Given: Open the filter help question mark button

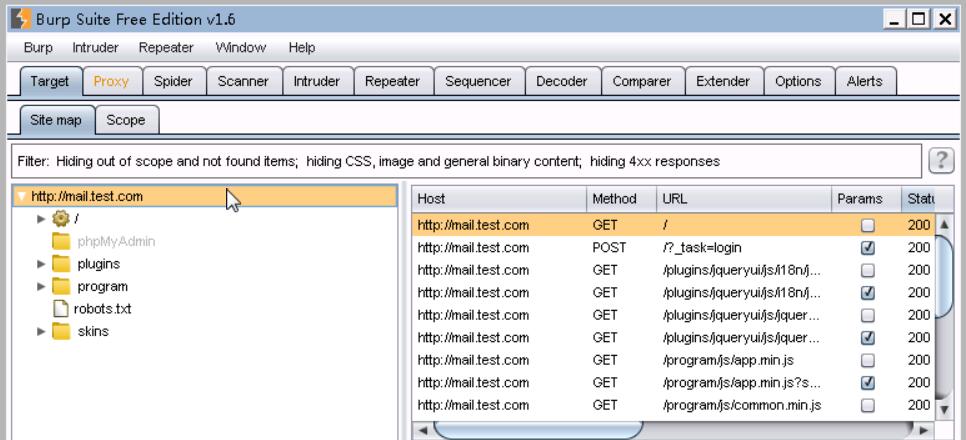Looking at the screenshot, I should [x=941, y=161].
